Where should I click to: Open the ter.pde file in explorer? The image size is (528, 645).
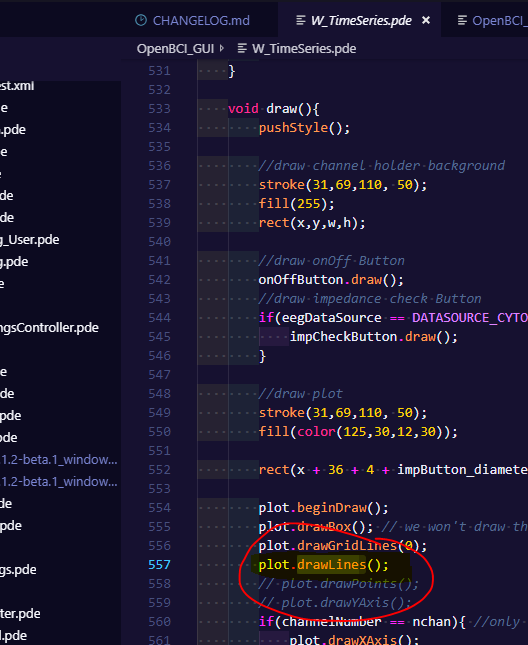[20, 613]
